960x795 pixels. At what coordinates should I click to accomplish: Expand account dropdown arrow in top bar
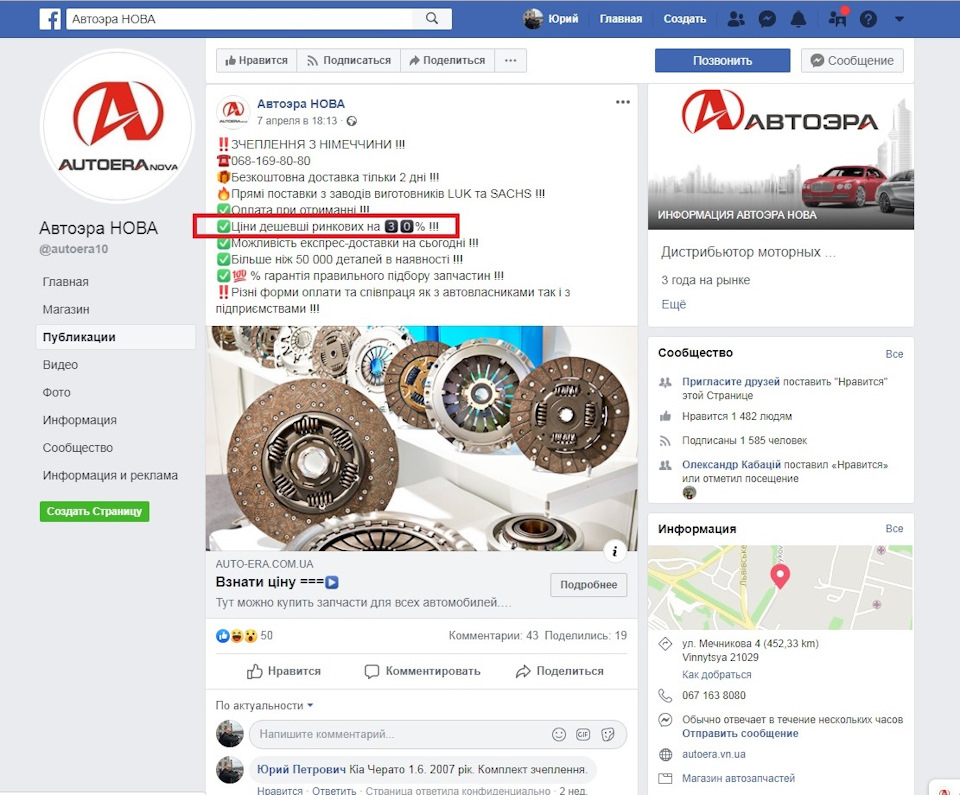click(899, 19)
